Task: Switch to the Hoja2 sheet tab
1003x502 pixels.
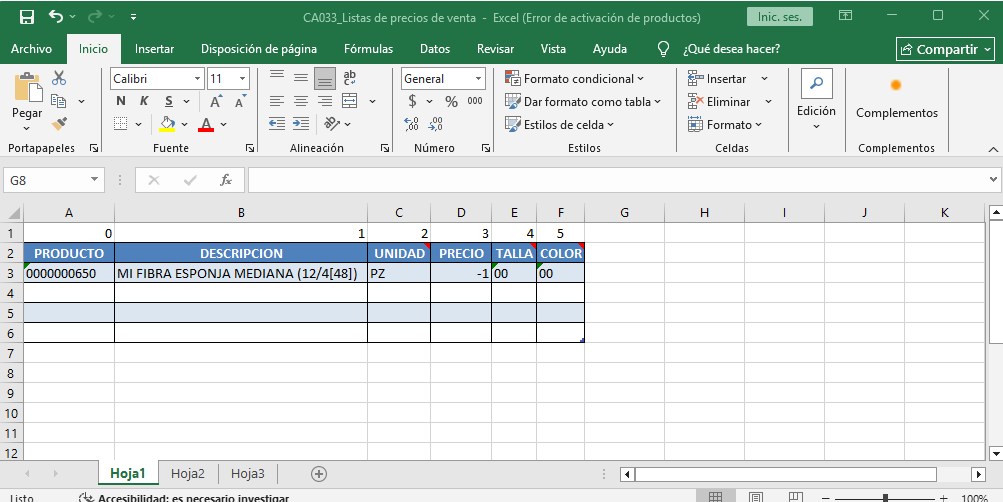Action: coord(188,474)
